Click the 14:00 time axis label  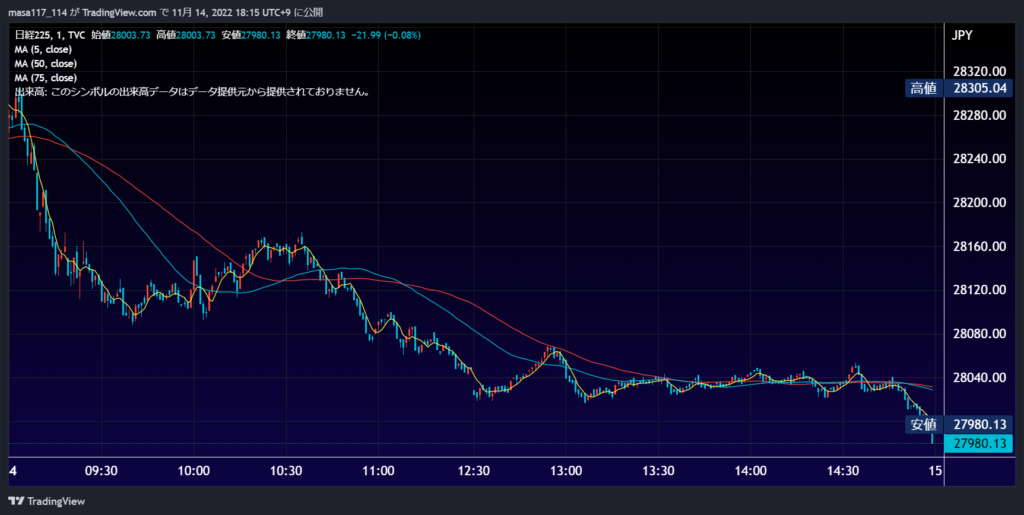[x=750, y=471]
